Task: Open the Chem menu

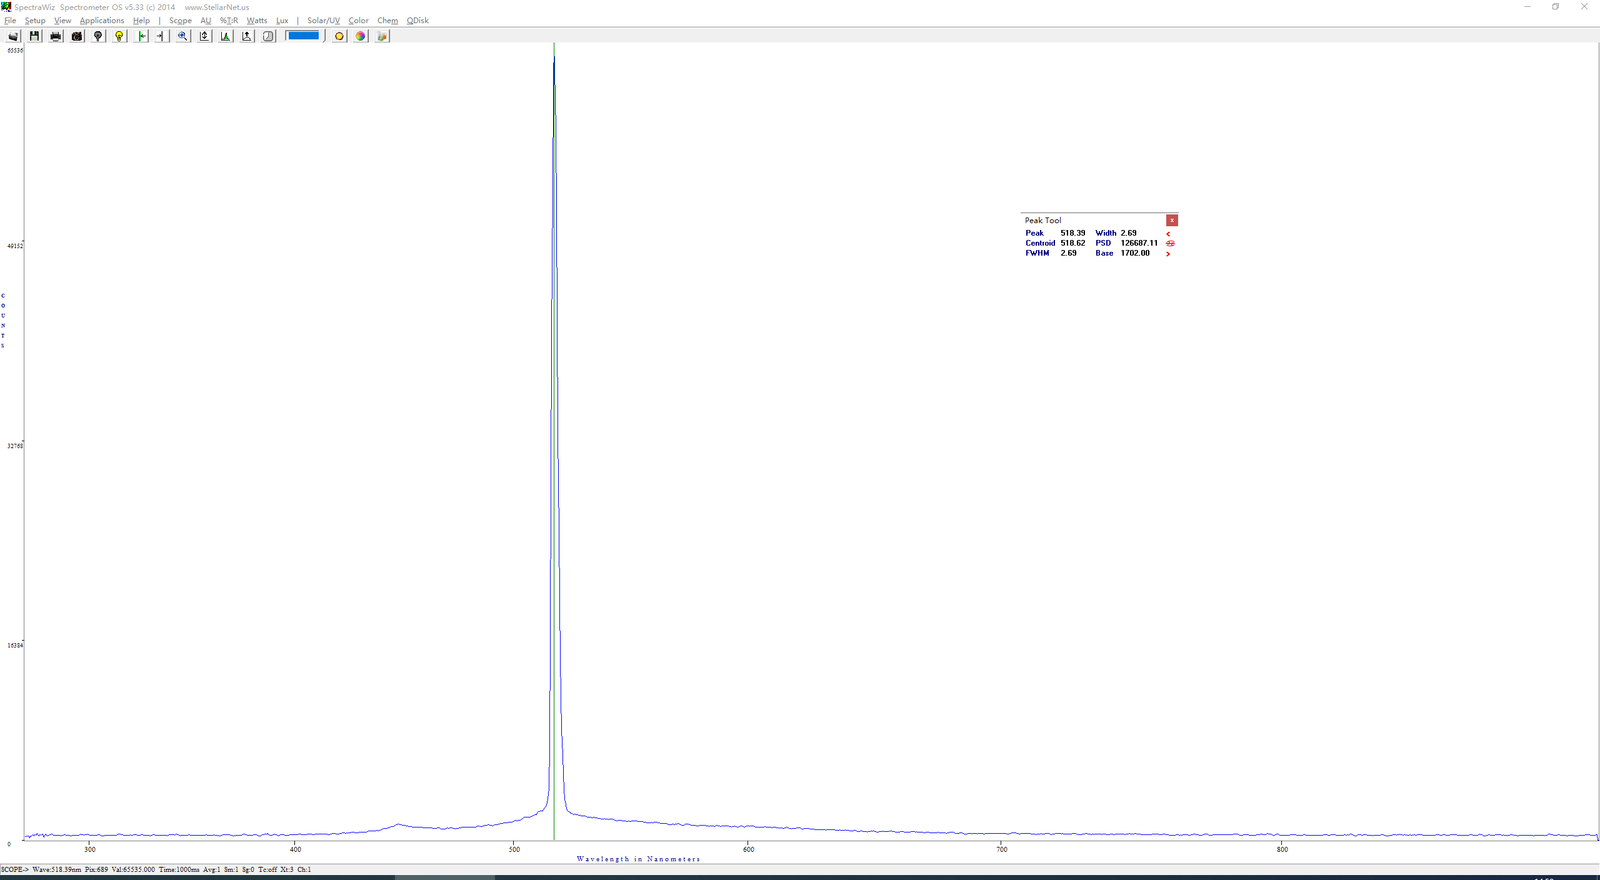Action: (x=387, y=20)
